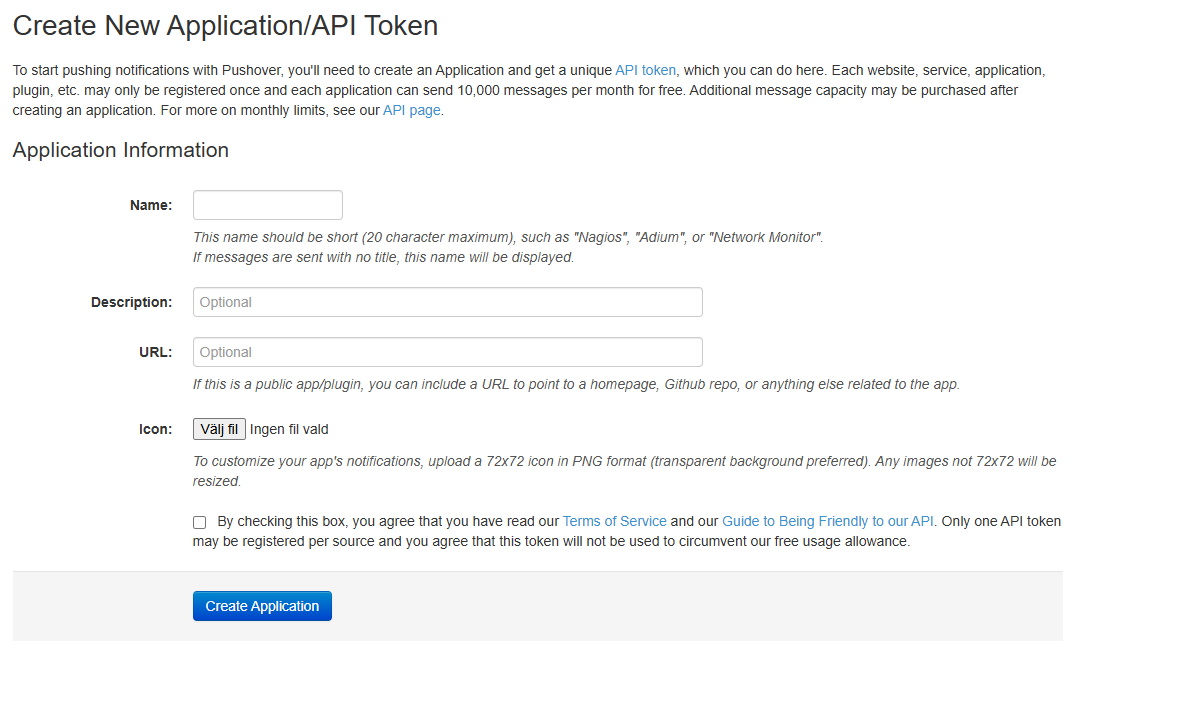The image size is (1185, 702).
Task: Click the "URL:" field label
Action: pos(155,352)
